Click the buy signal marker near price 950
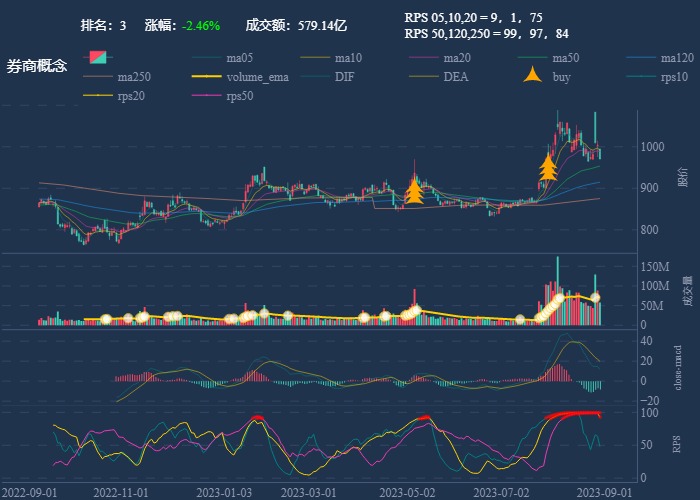 pyautogui.click(x=547, y=166)
